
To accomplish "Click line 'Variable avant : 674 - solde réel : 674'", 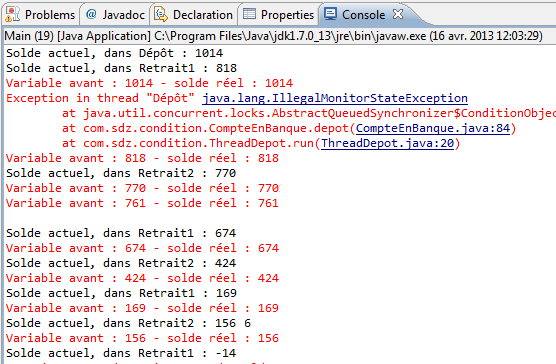I will tap(142, 248).
